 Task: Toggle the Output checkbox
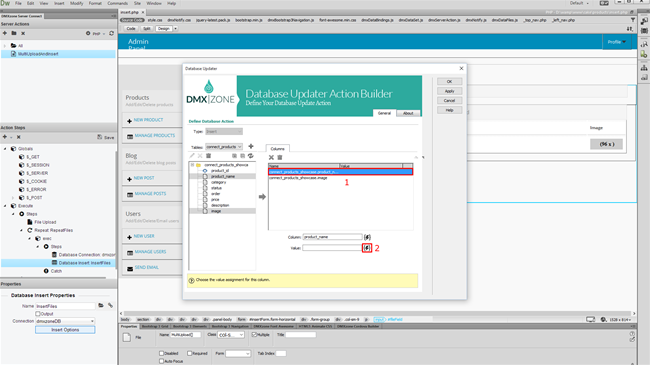[38, 314]
